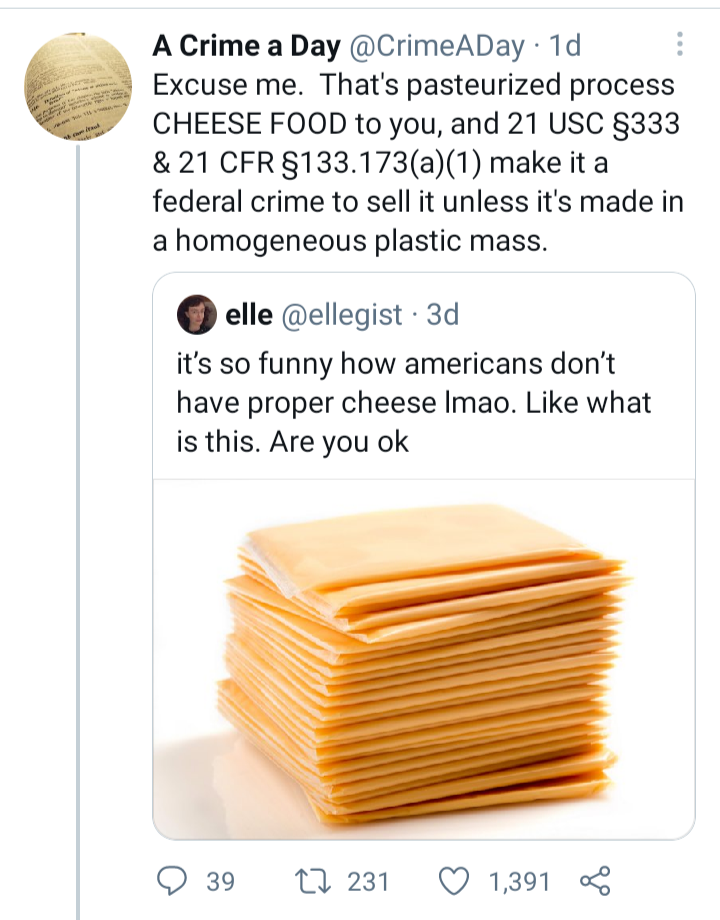Click the @ellegist handle
The height and width of the screenshot is (920, 720).
[x=344, y=315]
